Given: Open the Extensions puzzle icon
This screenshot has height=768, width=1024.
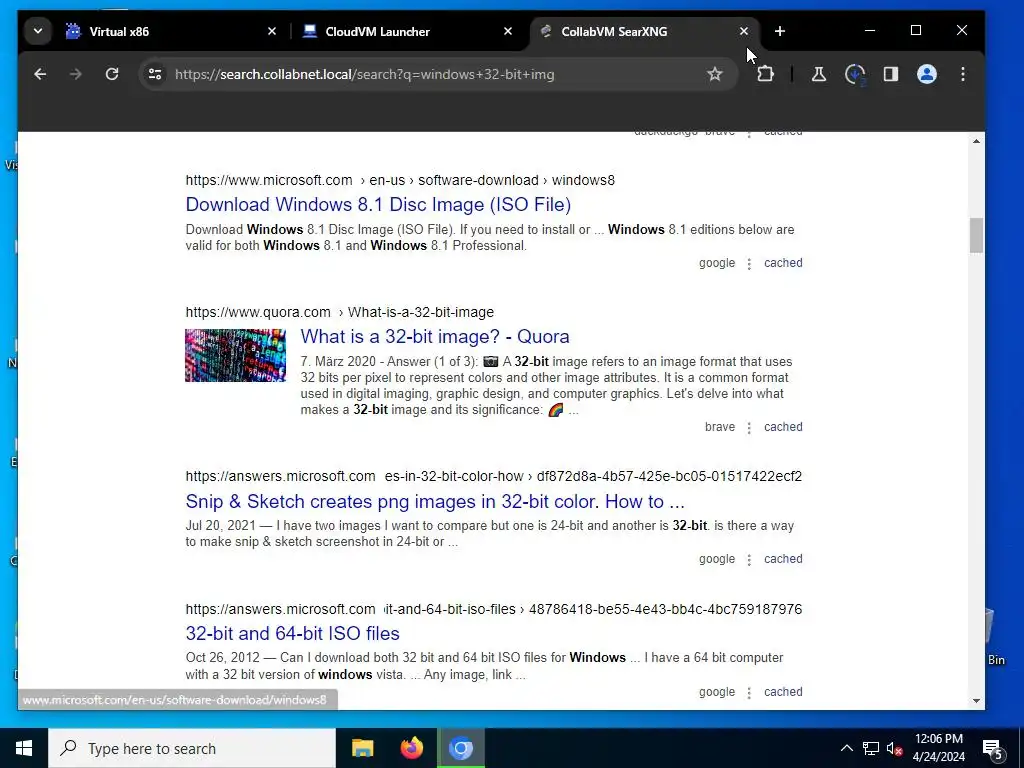Looking at the screenshot, I should coord(765,74).
